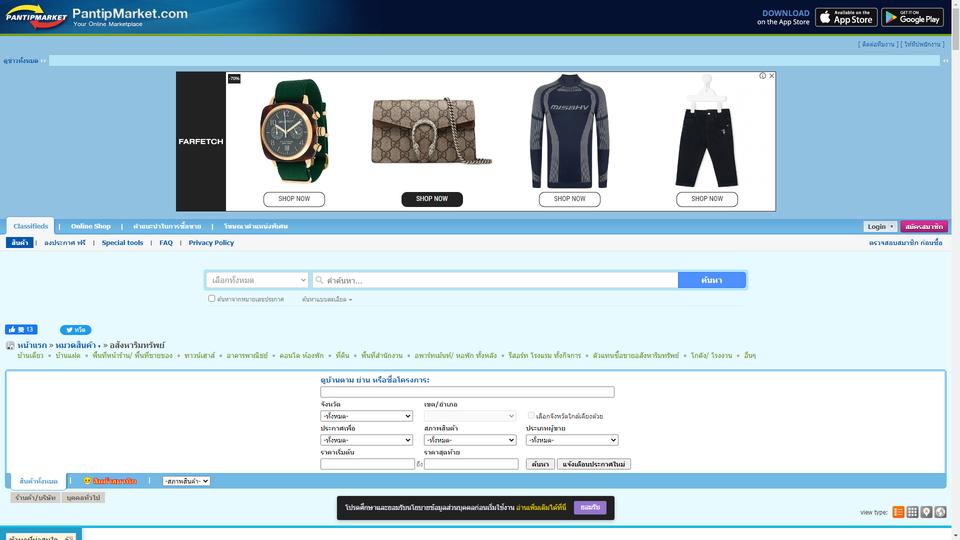Open the black pants product image
The width and height of the screenshot is (960, 540).
707,131
